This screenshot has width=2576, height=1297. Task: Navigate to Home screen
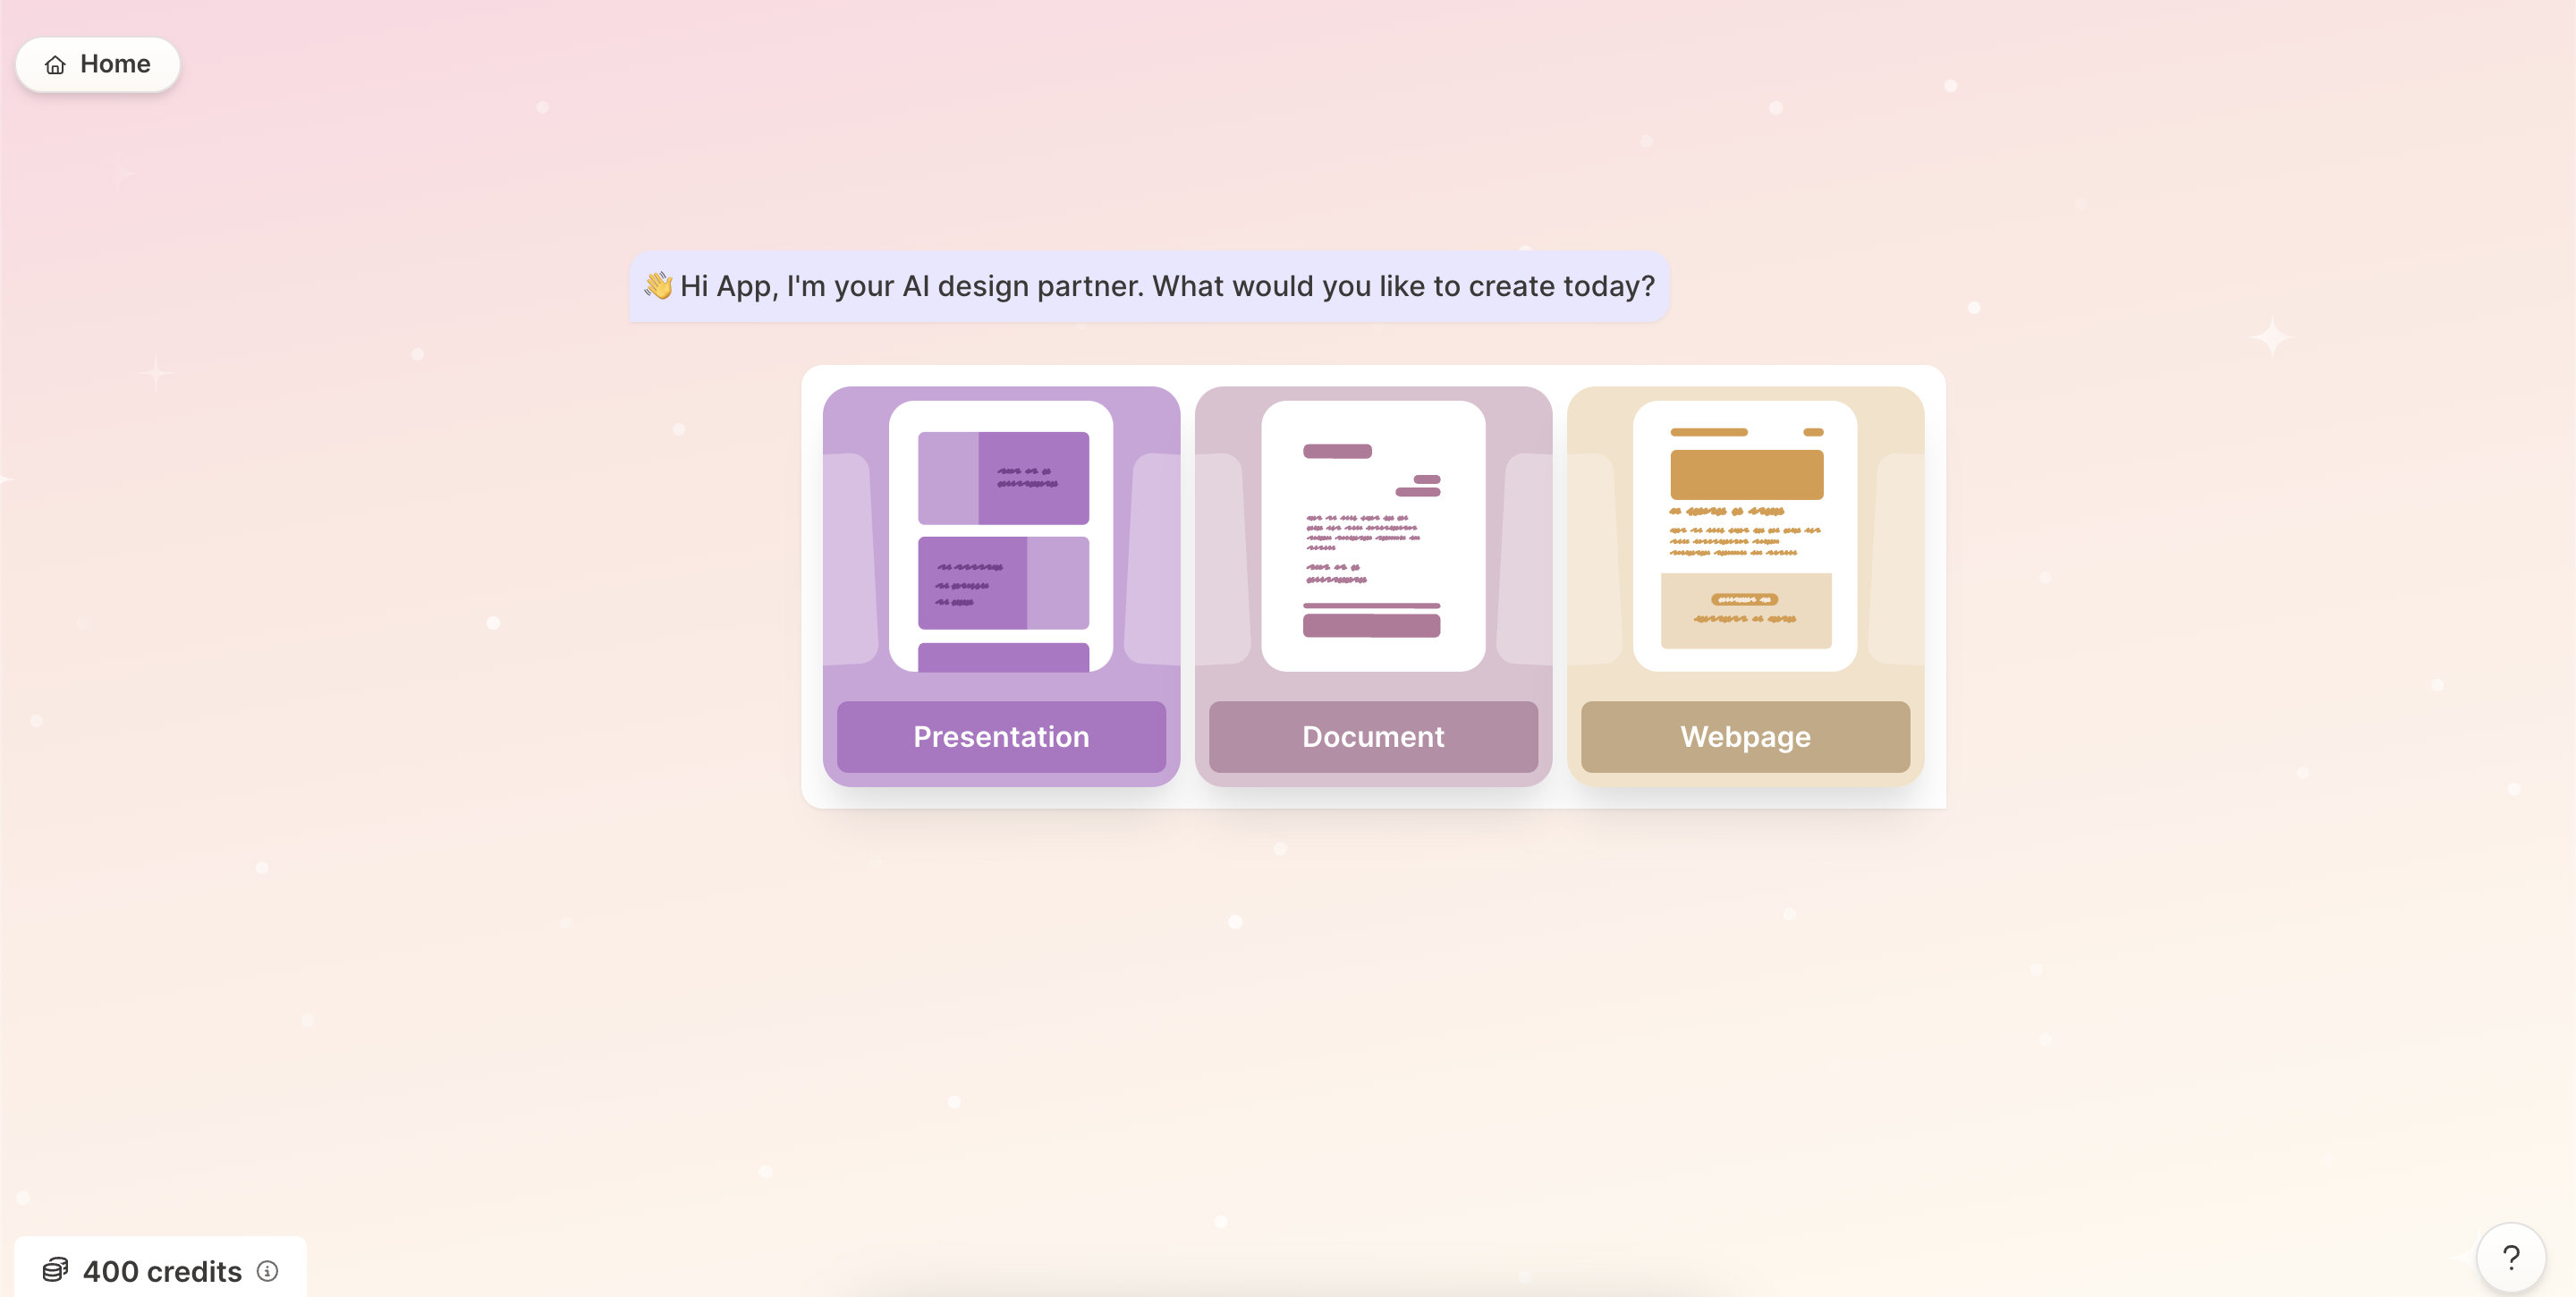tap(96, 63)
